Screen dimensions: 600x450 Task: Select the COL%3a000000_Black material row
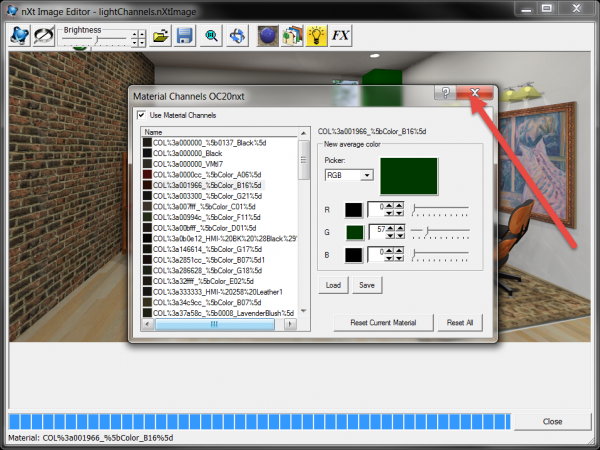(x=220, y=153)
